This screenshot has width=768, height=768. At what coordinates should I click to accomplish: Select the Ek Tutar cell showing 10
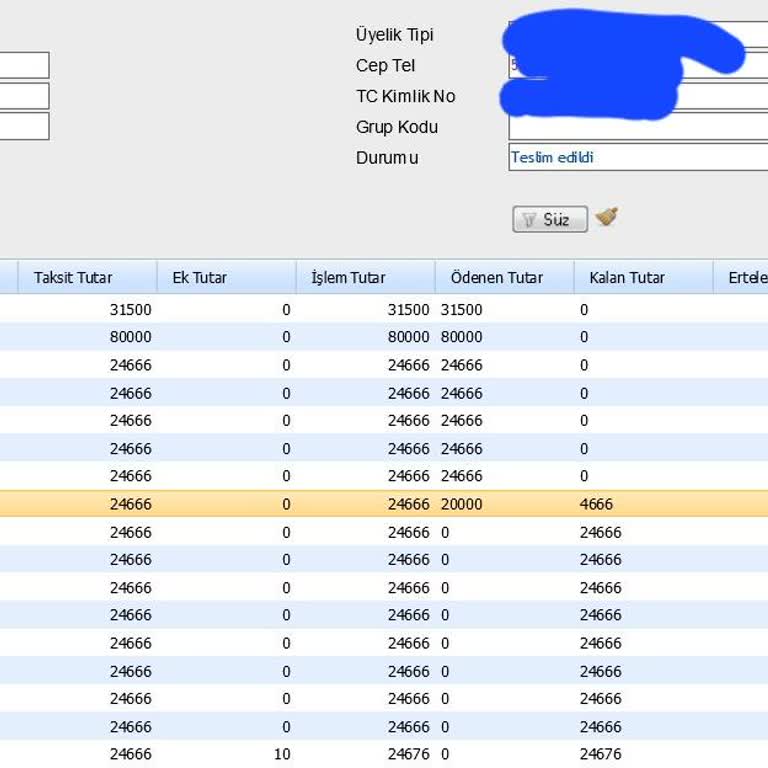(281, 754)
